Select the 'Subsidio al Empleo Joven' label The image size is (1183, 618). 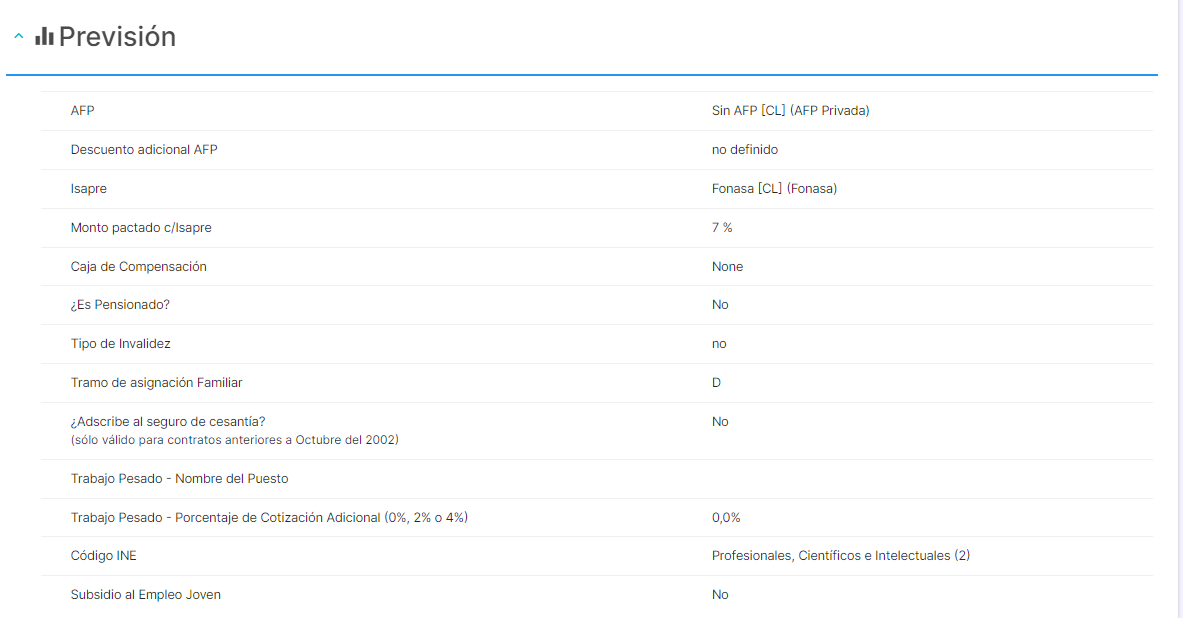pos(145,595)
